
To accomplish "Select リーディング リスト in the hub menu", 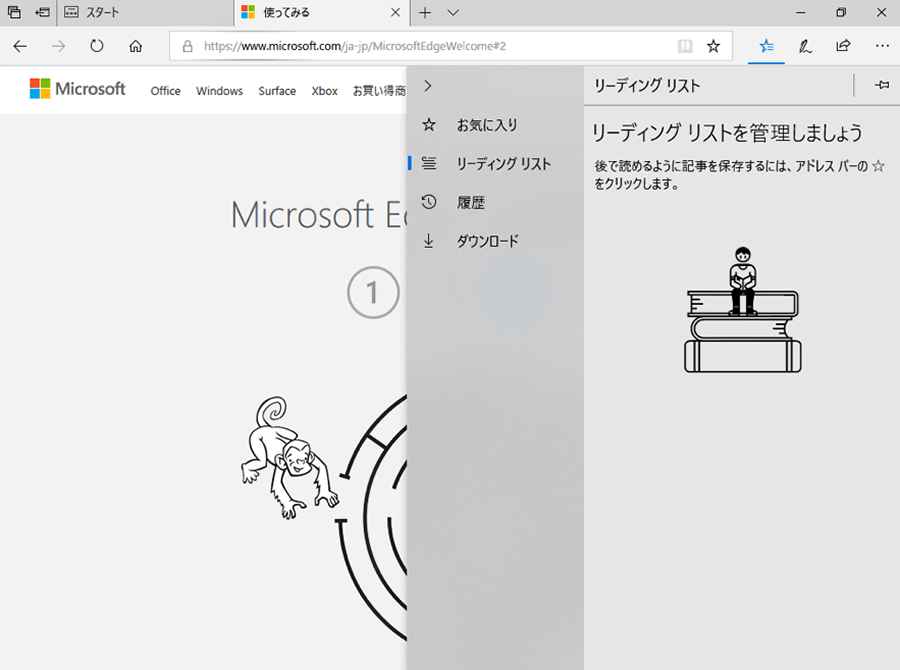I will (x=495, y=164).
